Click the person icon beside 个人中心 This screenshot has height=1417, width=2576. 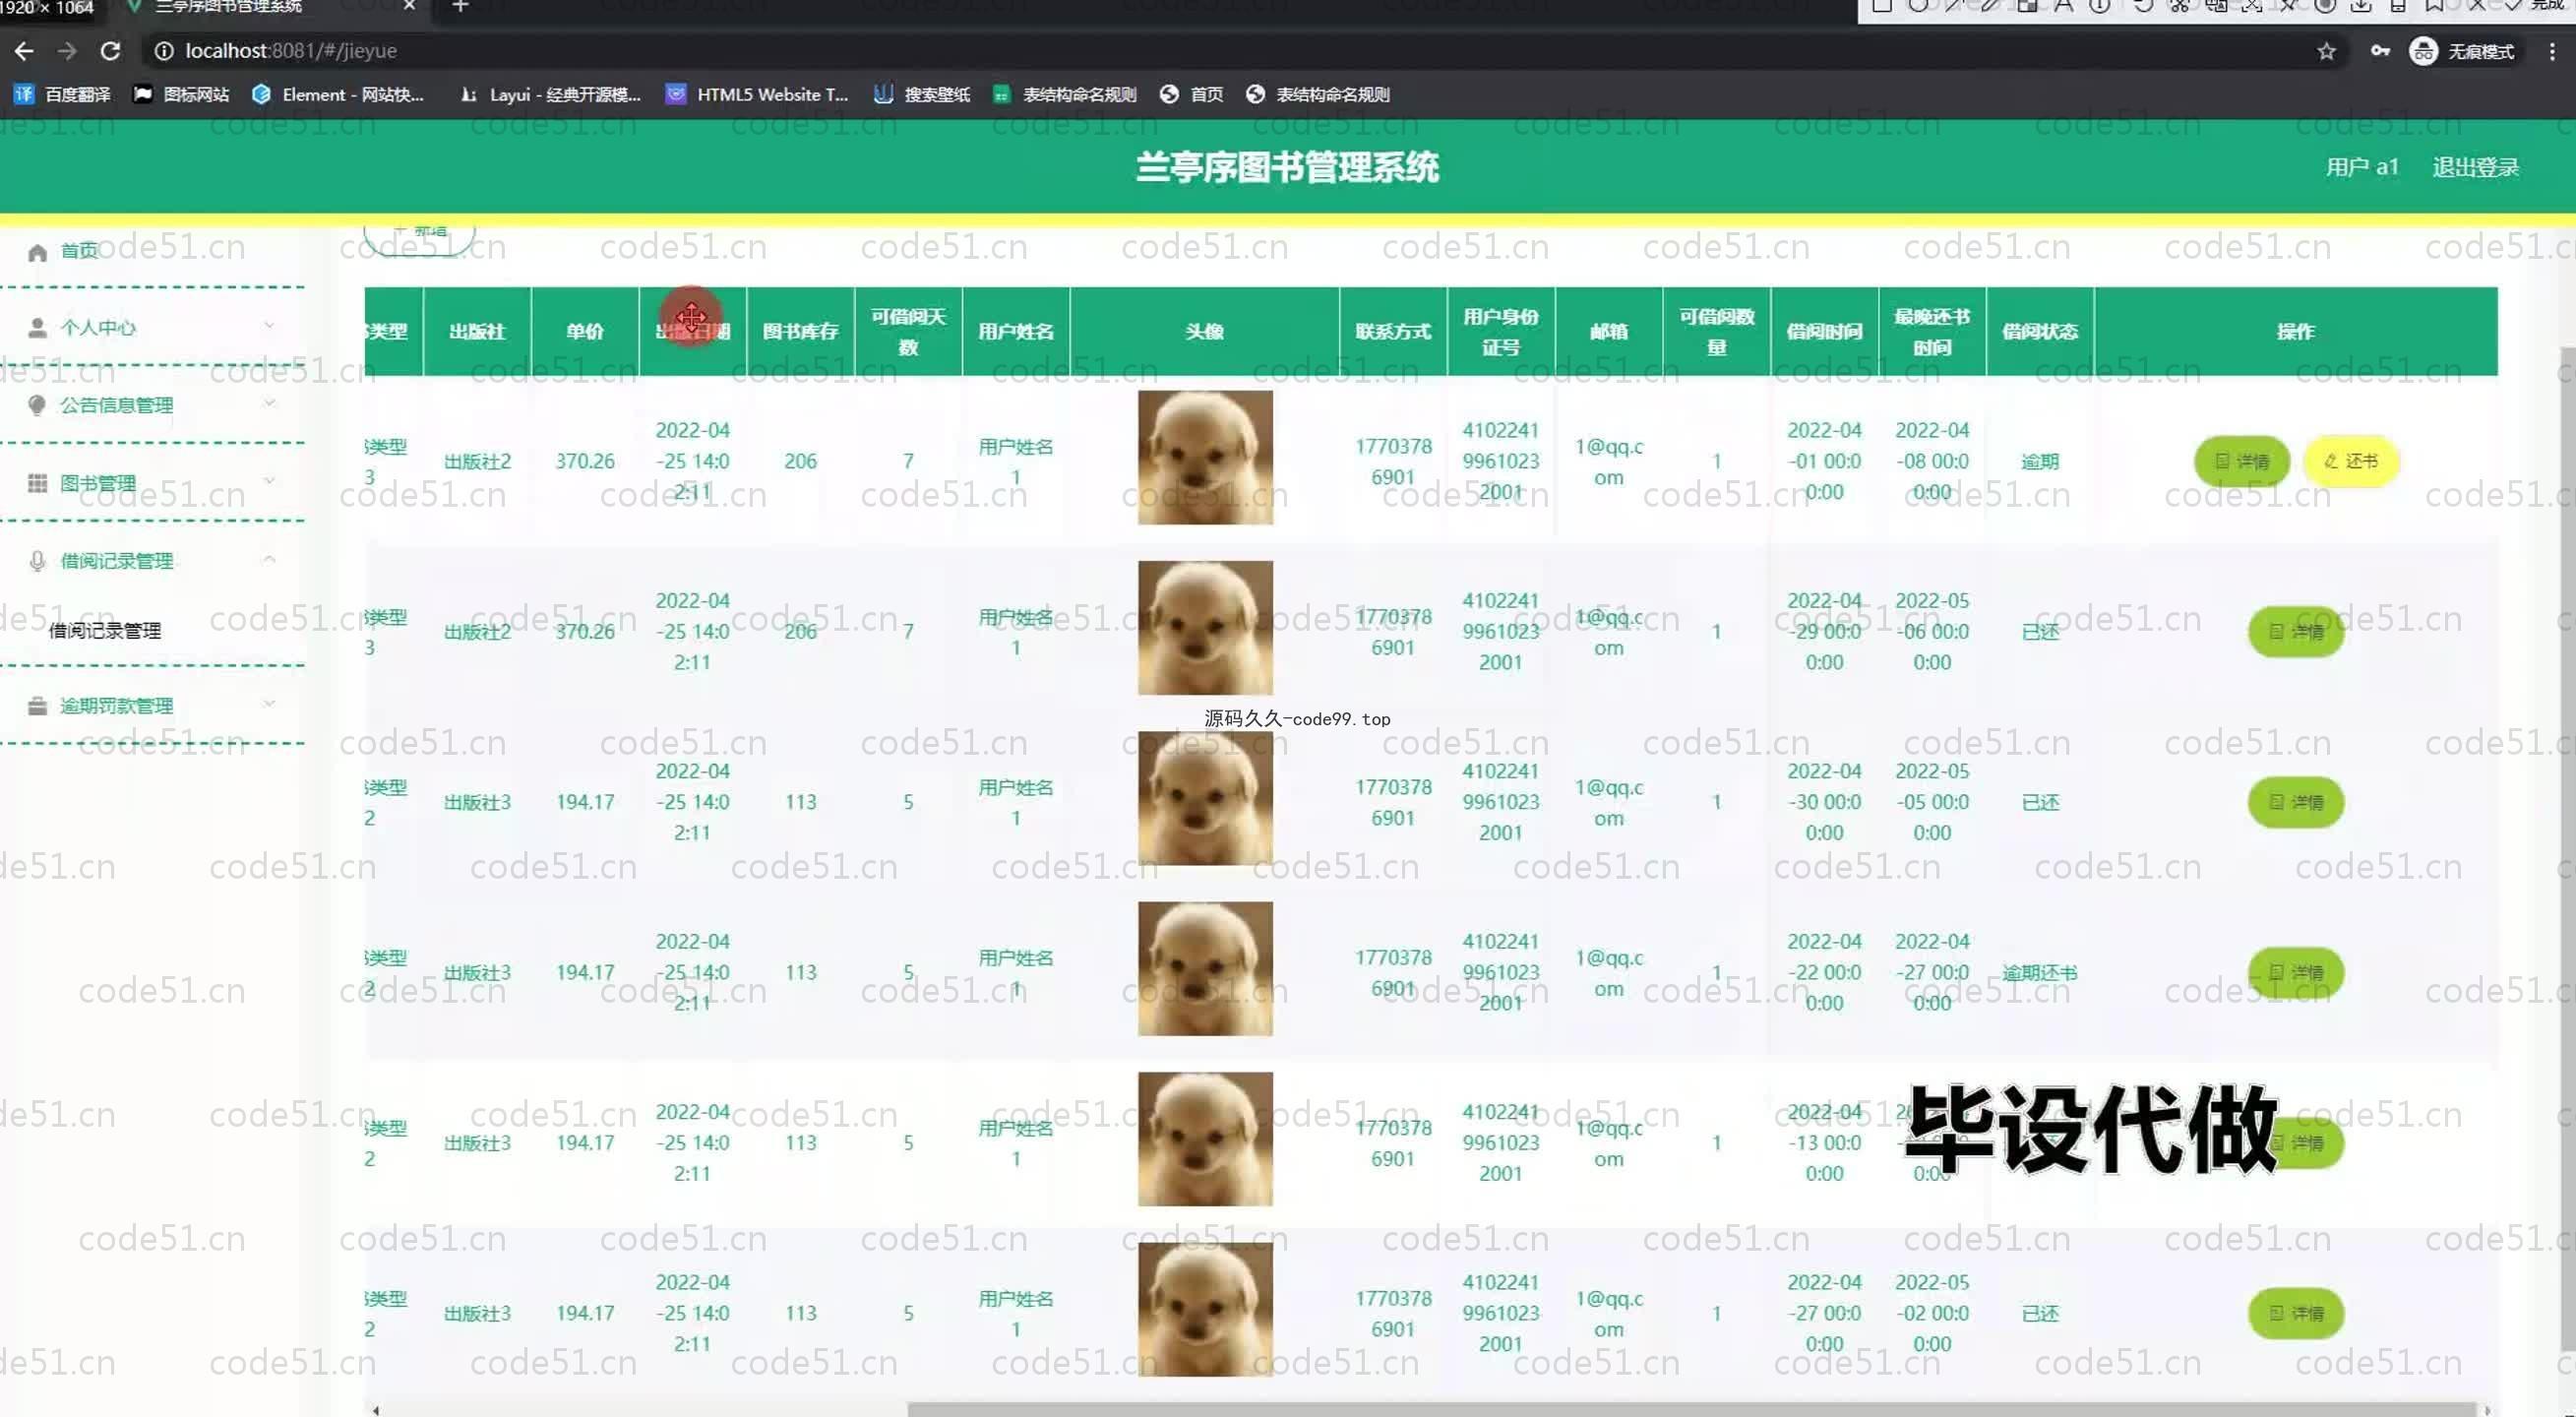click(37, 328)
